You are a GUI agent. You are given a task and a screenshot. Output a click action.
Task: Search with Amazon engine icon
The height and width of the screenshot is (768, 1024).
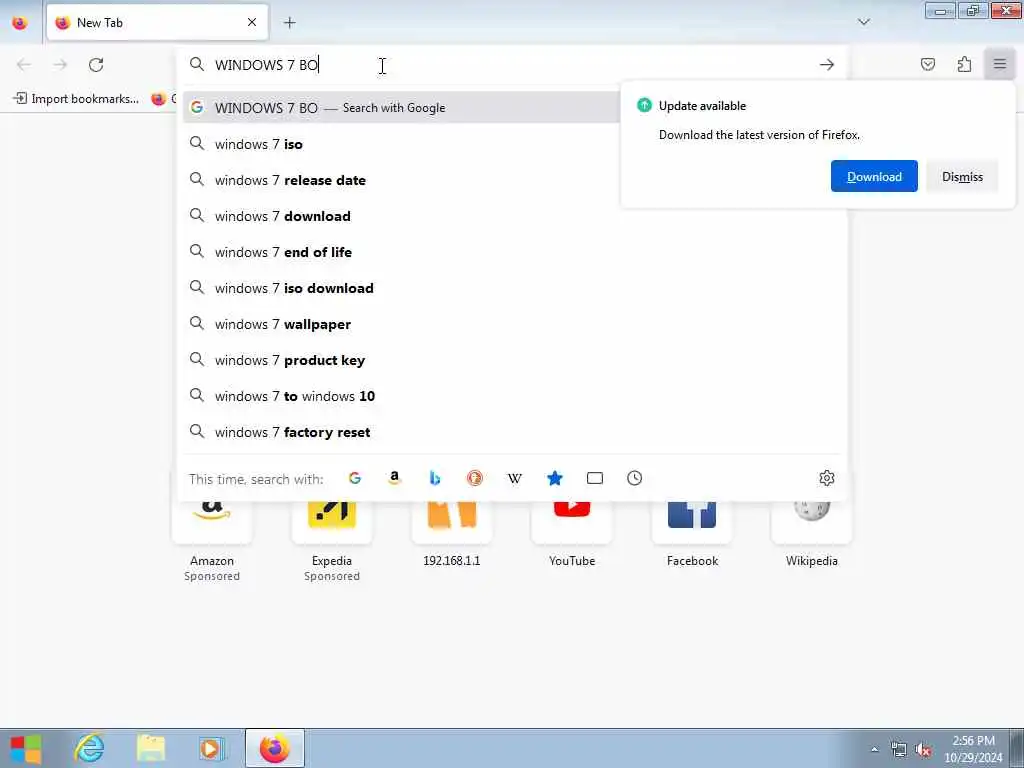point(394,478)
